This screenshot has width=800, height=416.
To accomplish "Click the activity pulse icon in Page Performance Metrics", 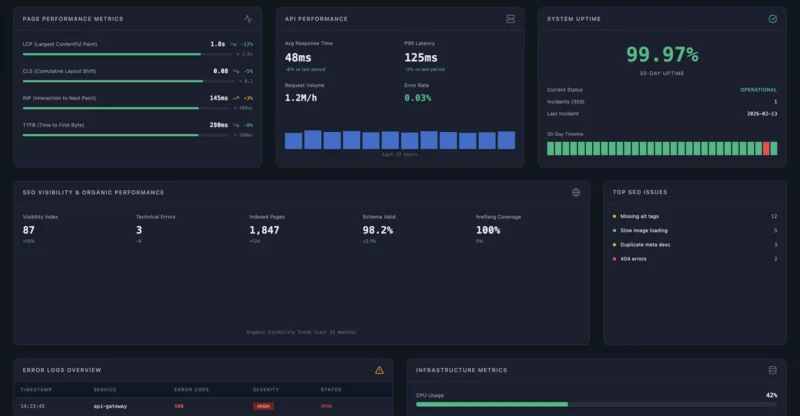I will click(248, 18).
